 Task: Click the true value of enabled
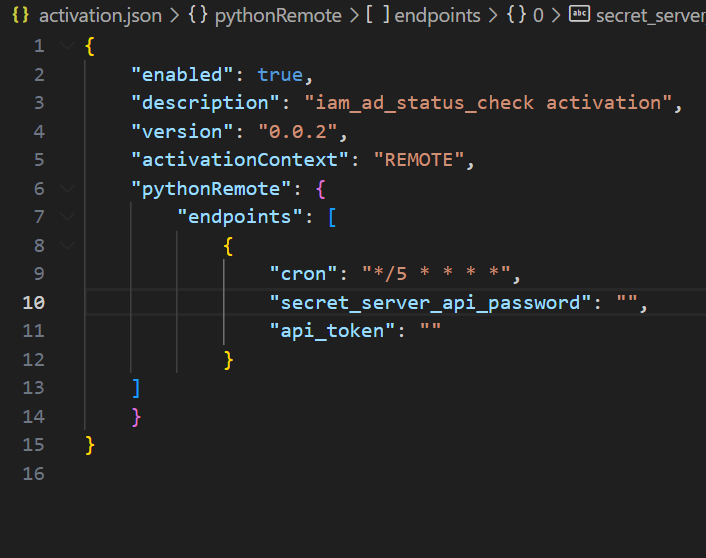(x=280, y=75)
